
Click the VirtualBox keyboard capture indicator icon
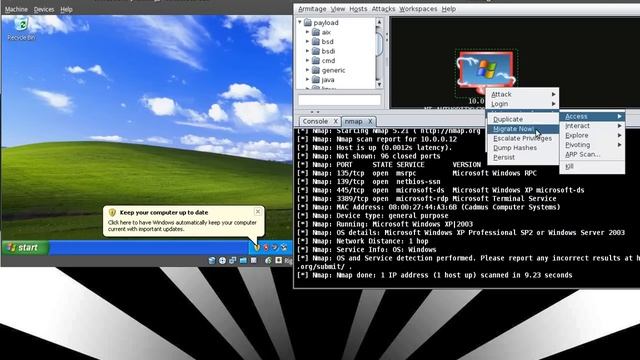point(279,260)
